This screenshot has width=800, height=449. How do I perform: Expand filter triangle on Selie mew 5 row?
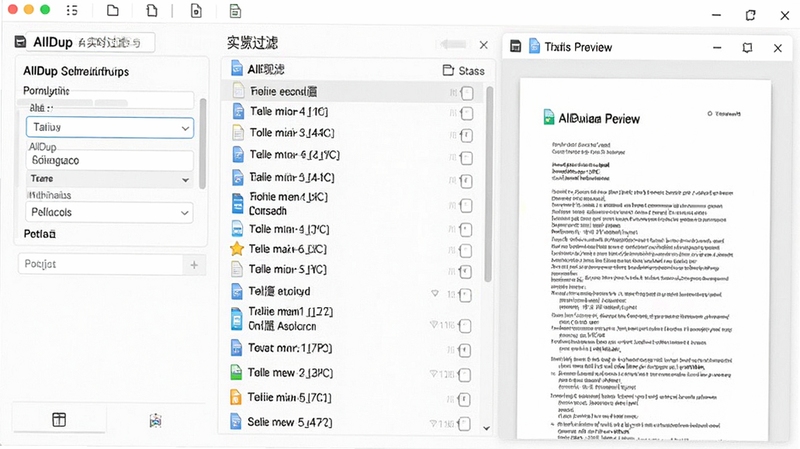click(x=433, y=423)
